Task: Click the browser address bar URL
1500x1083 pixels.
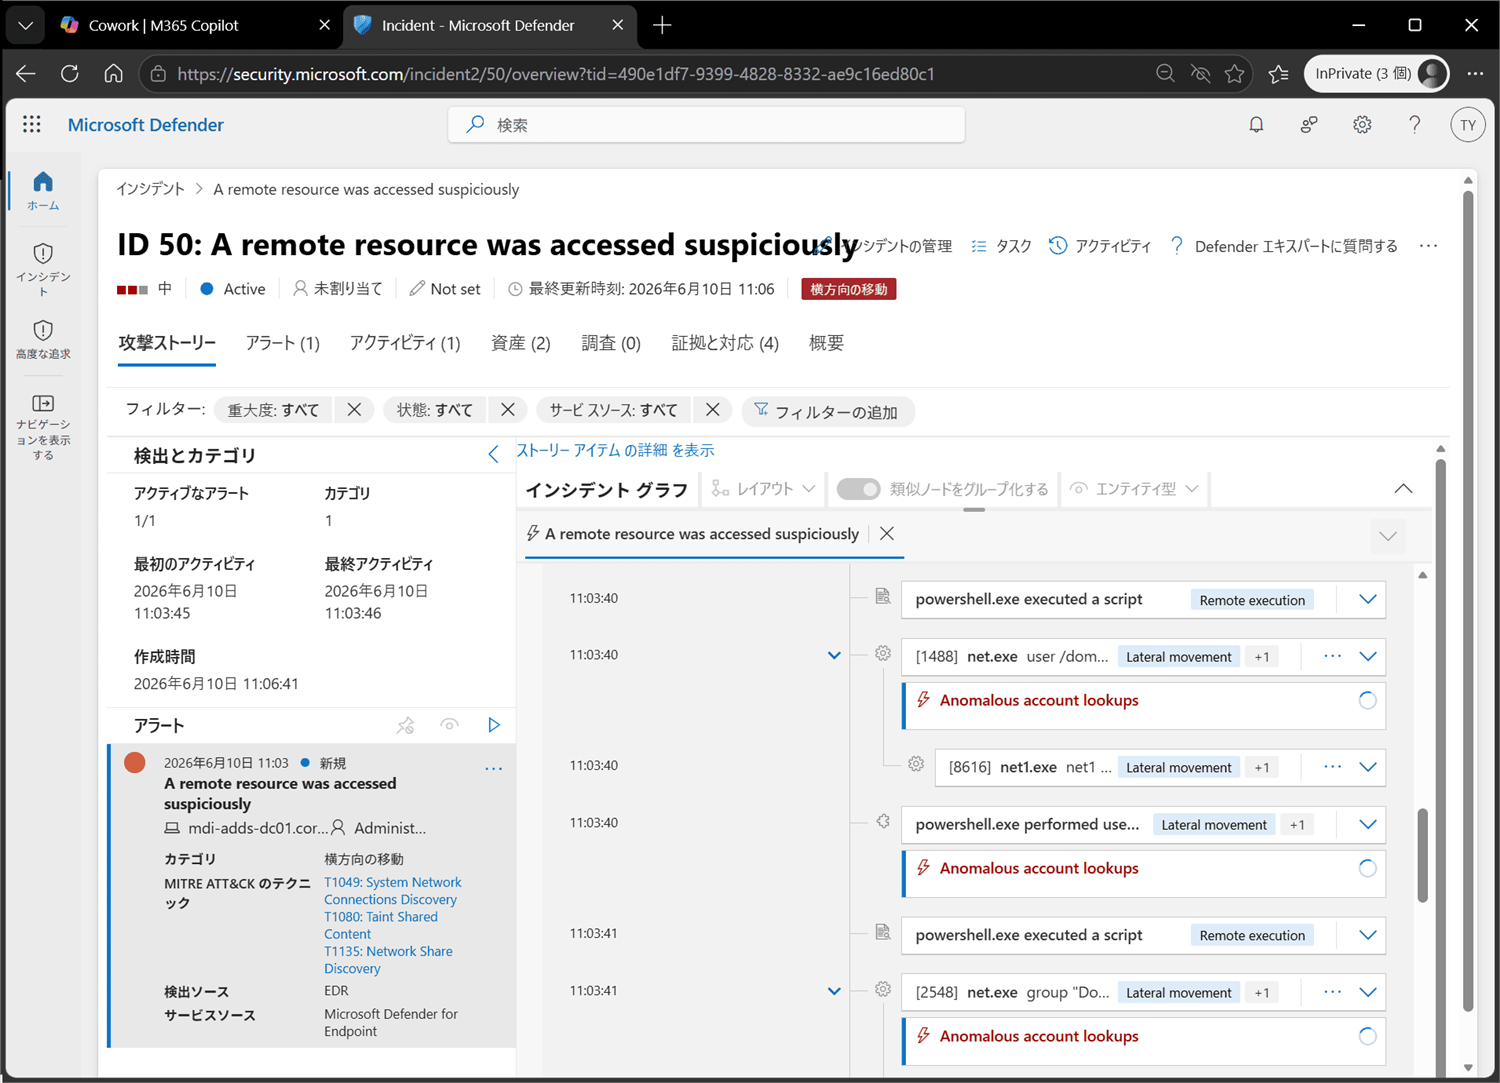Action: tap(556, 74)
